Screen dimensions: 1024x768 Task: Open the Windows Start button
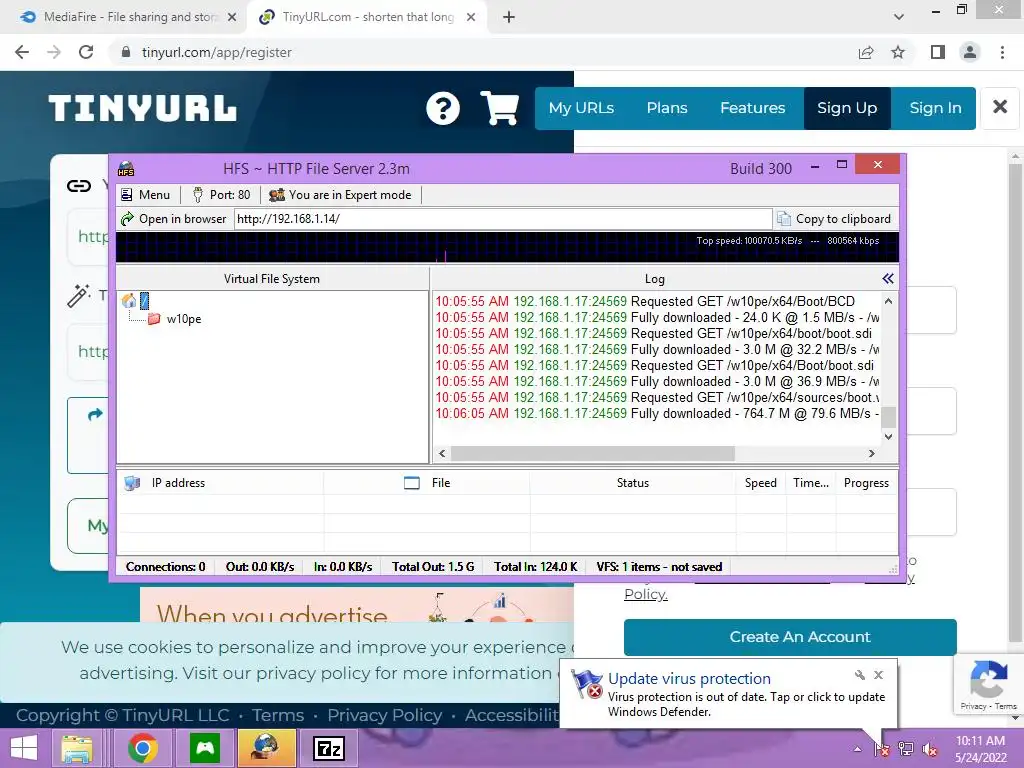pyautogui.click(x=24, y=748)
